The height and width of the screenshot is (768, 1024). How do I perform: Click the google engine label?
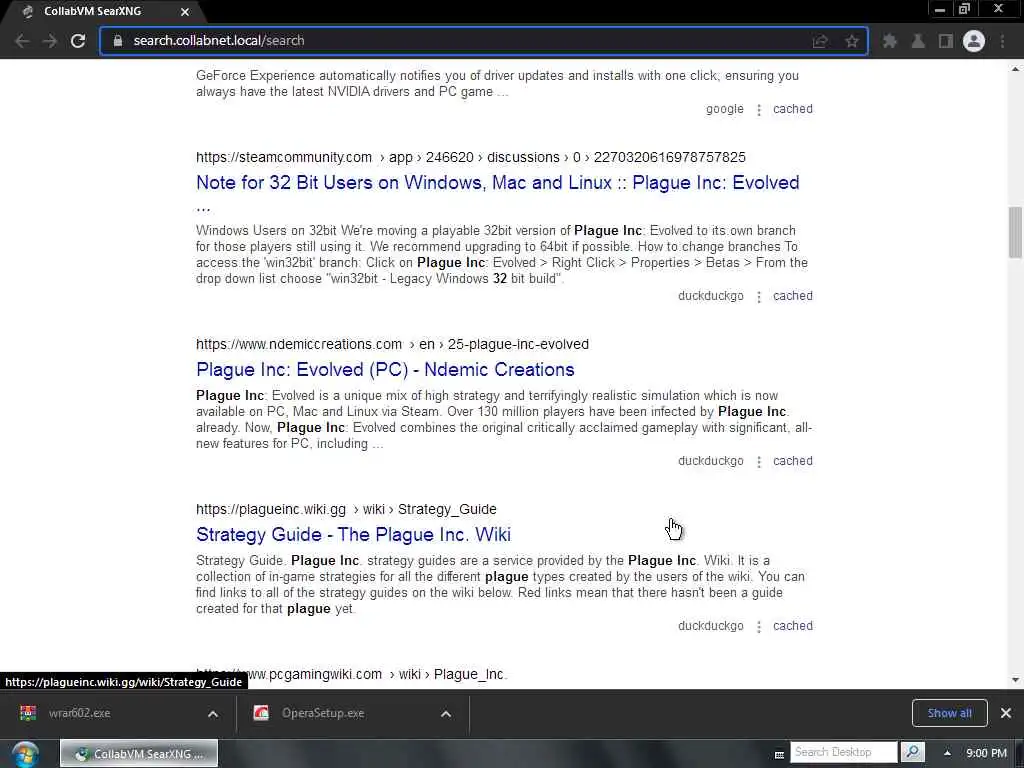pyautogui.click(x=724, y=109)
